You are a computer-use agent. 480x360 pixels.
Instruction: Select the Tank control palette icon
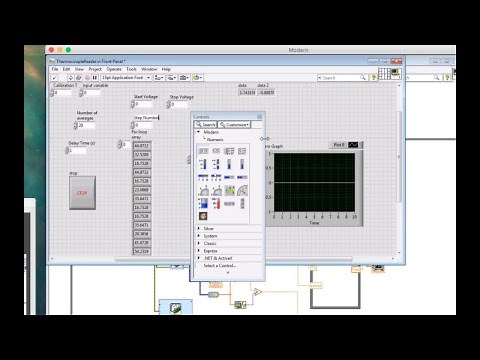click(x=203, y=203)
